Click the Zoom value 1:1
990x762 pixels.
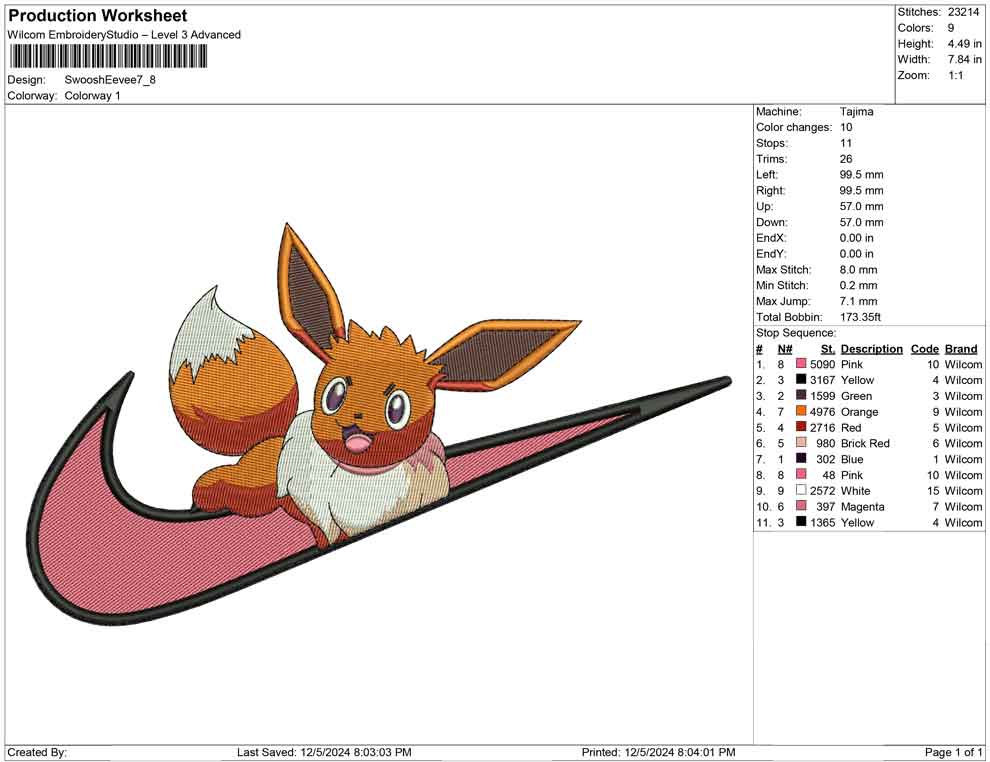click(x=955, y=75)
